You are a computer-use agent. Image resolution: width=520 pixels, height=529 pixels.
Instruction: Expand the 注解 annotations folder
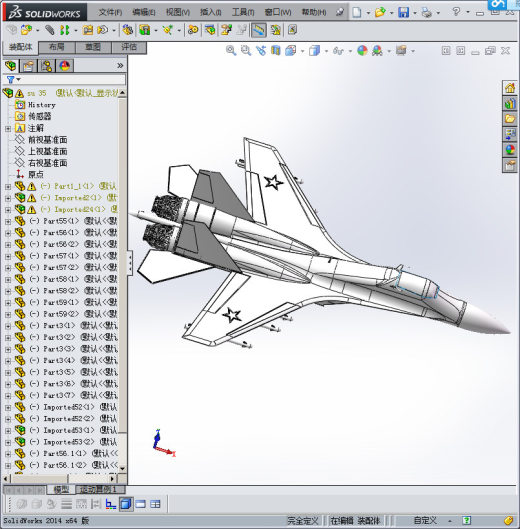point(8,129)
